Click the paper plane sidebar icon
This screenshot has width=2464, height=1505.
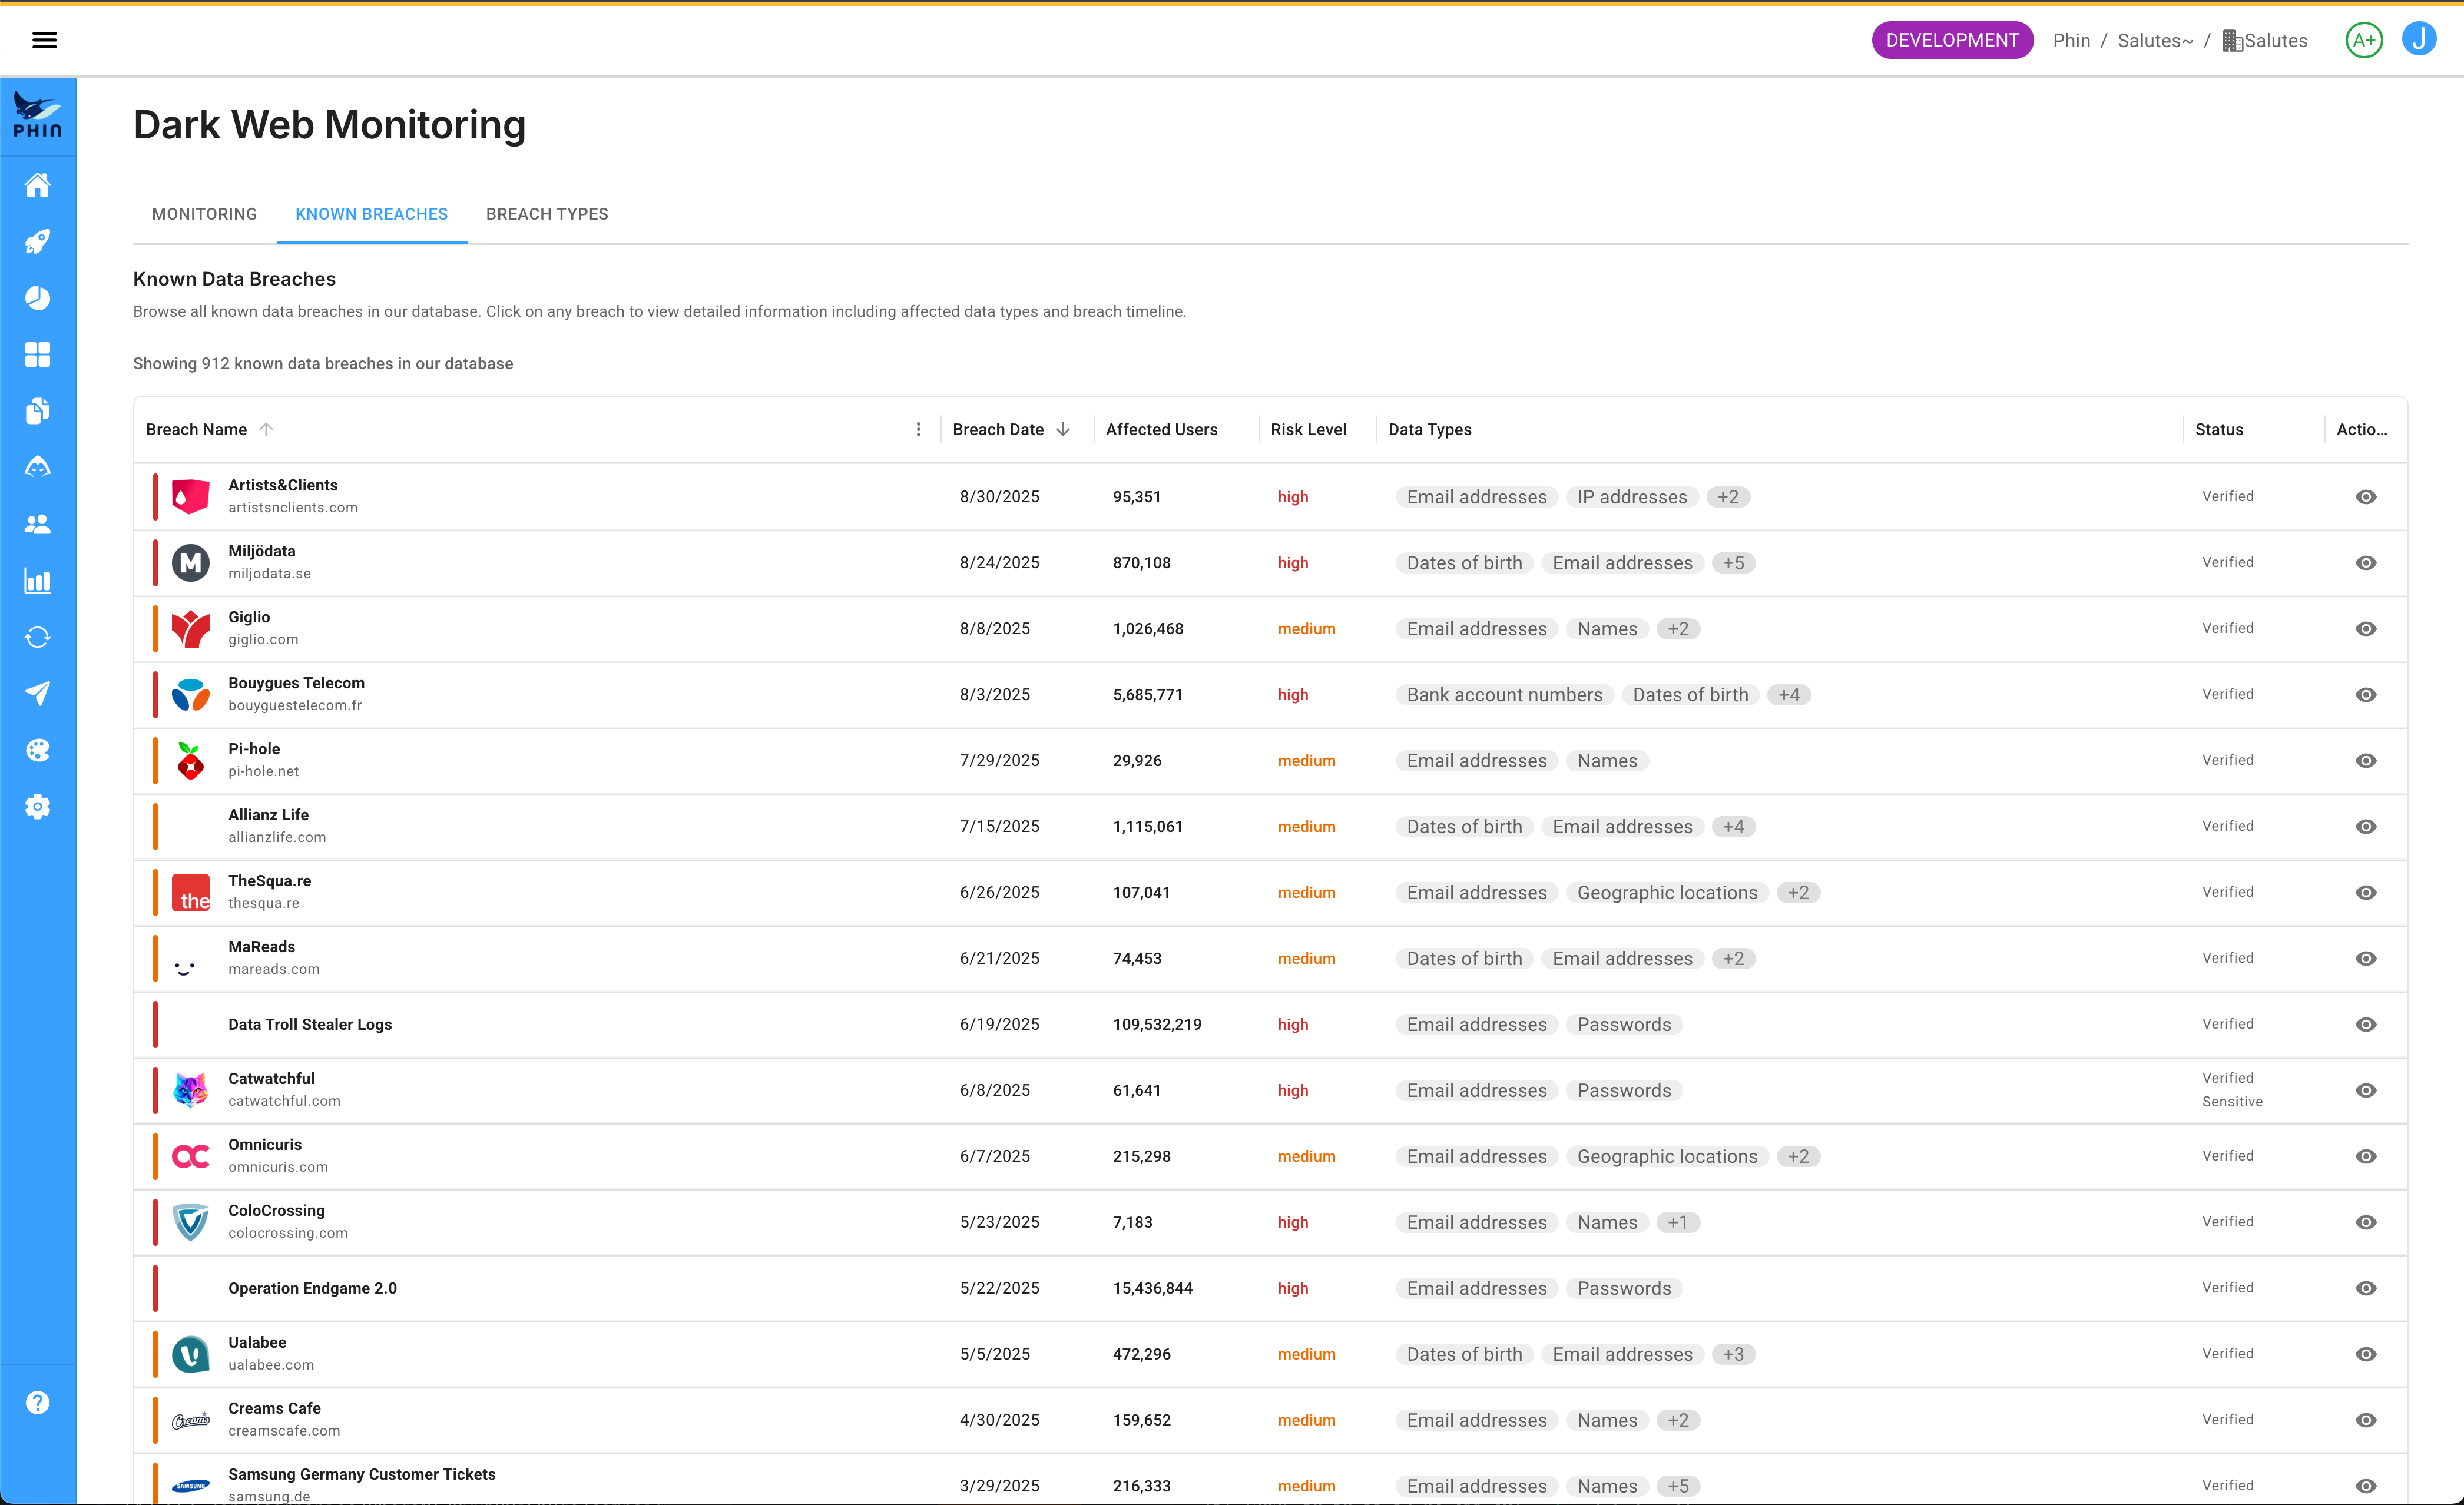click(38, 693)
